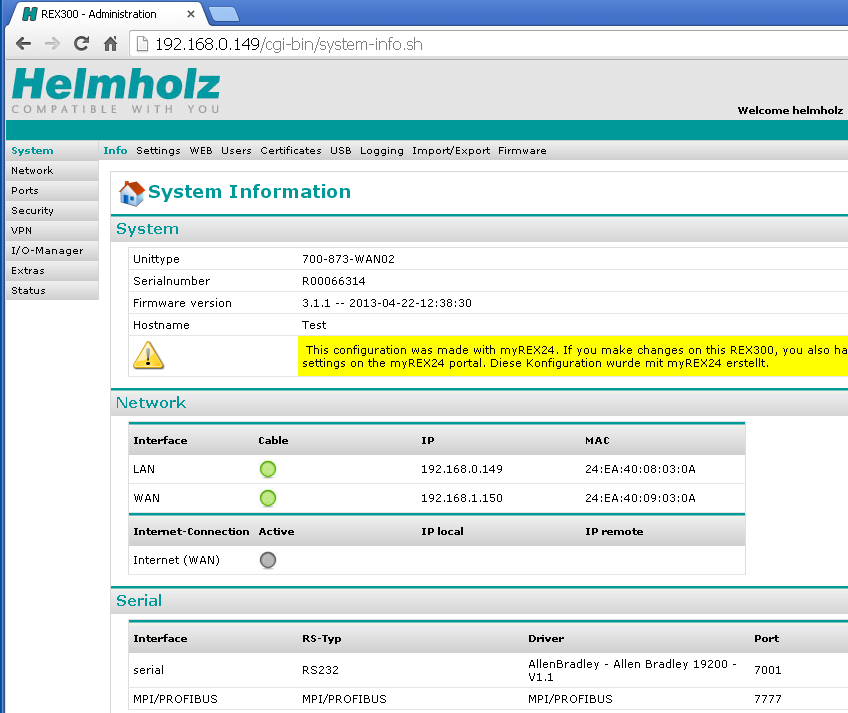Switch to the USB tab
848x713 pixels.
(x=341, y=151)
